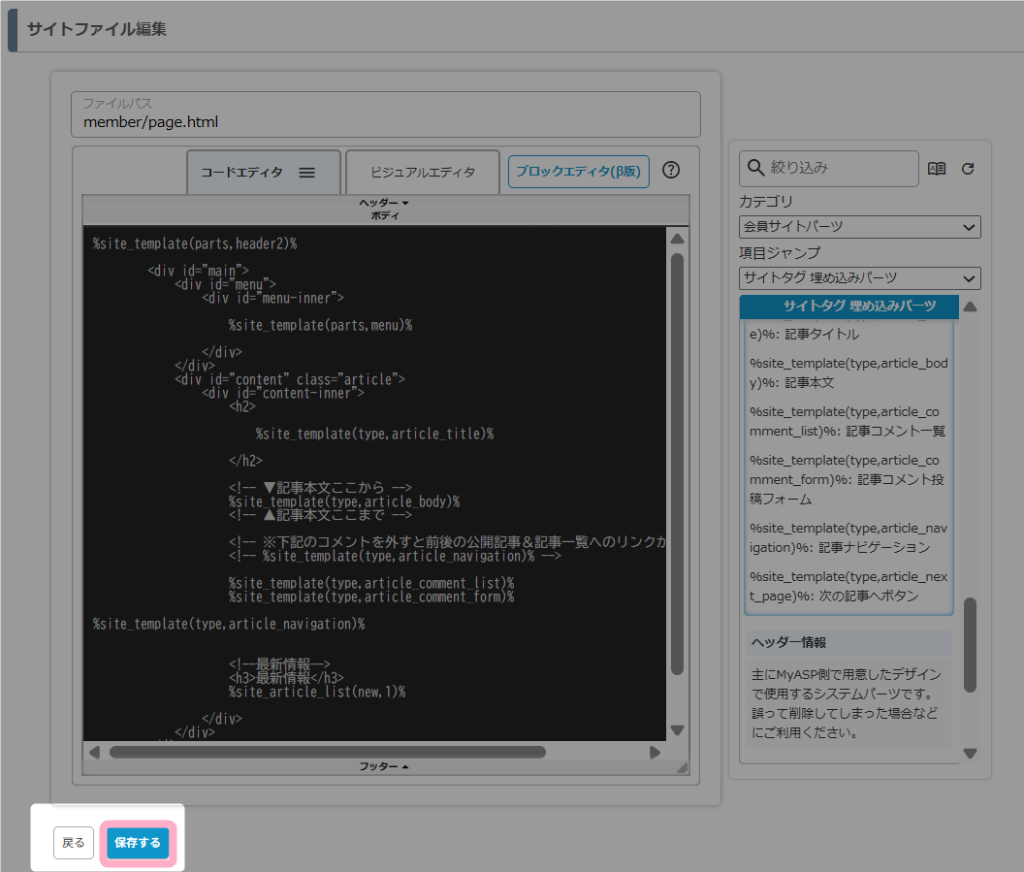Screen dimensions: 1024x872
Task: Click the code editor scroll left arrow
Action: click(95, 752)
